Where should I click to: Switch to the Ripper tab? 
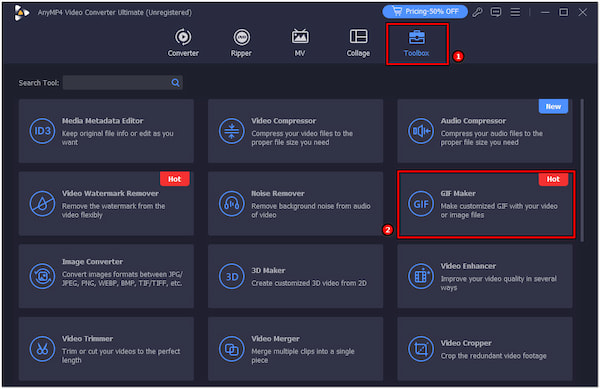pos(241,43)
